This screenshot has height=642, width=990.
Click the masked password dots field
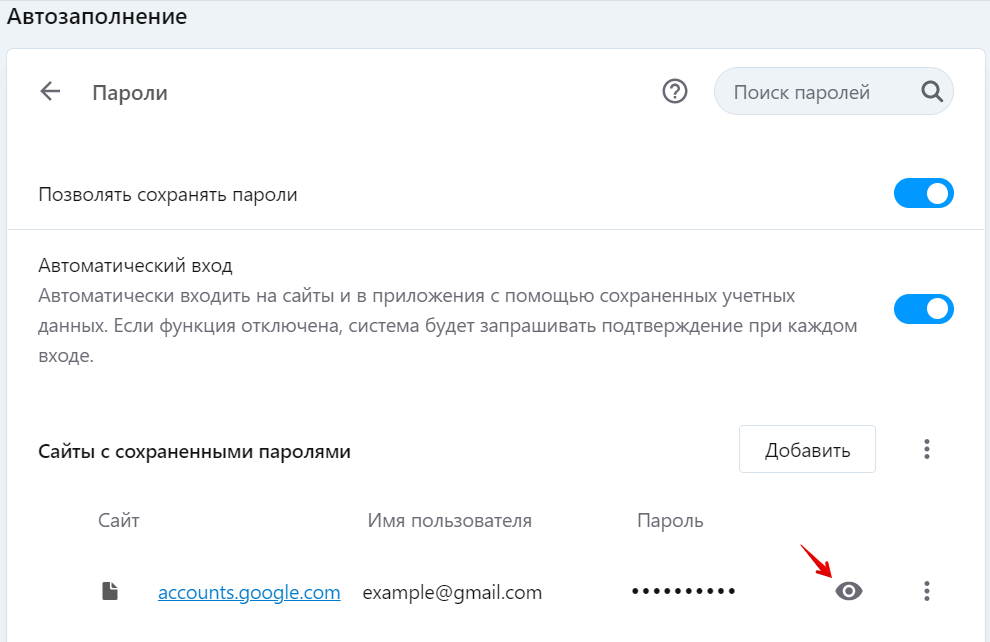pos(684,592)
